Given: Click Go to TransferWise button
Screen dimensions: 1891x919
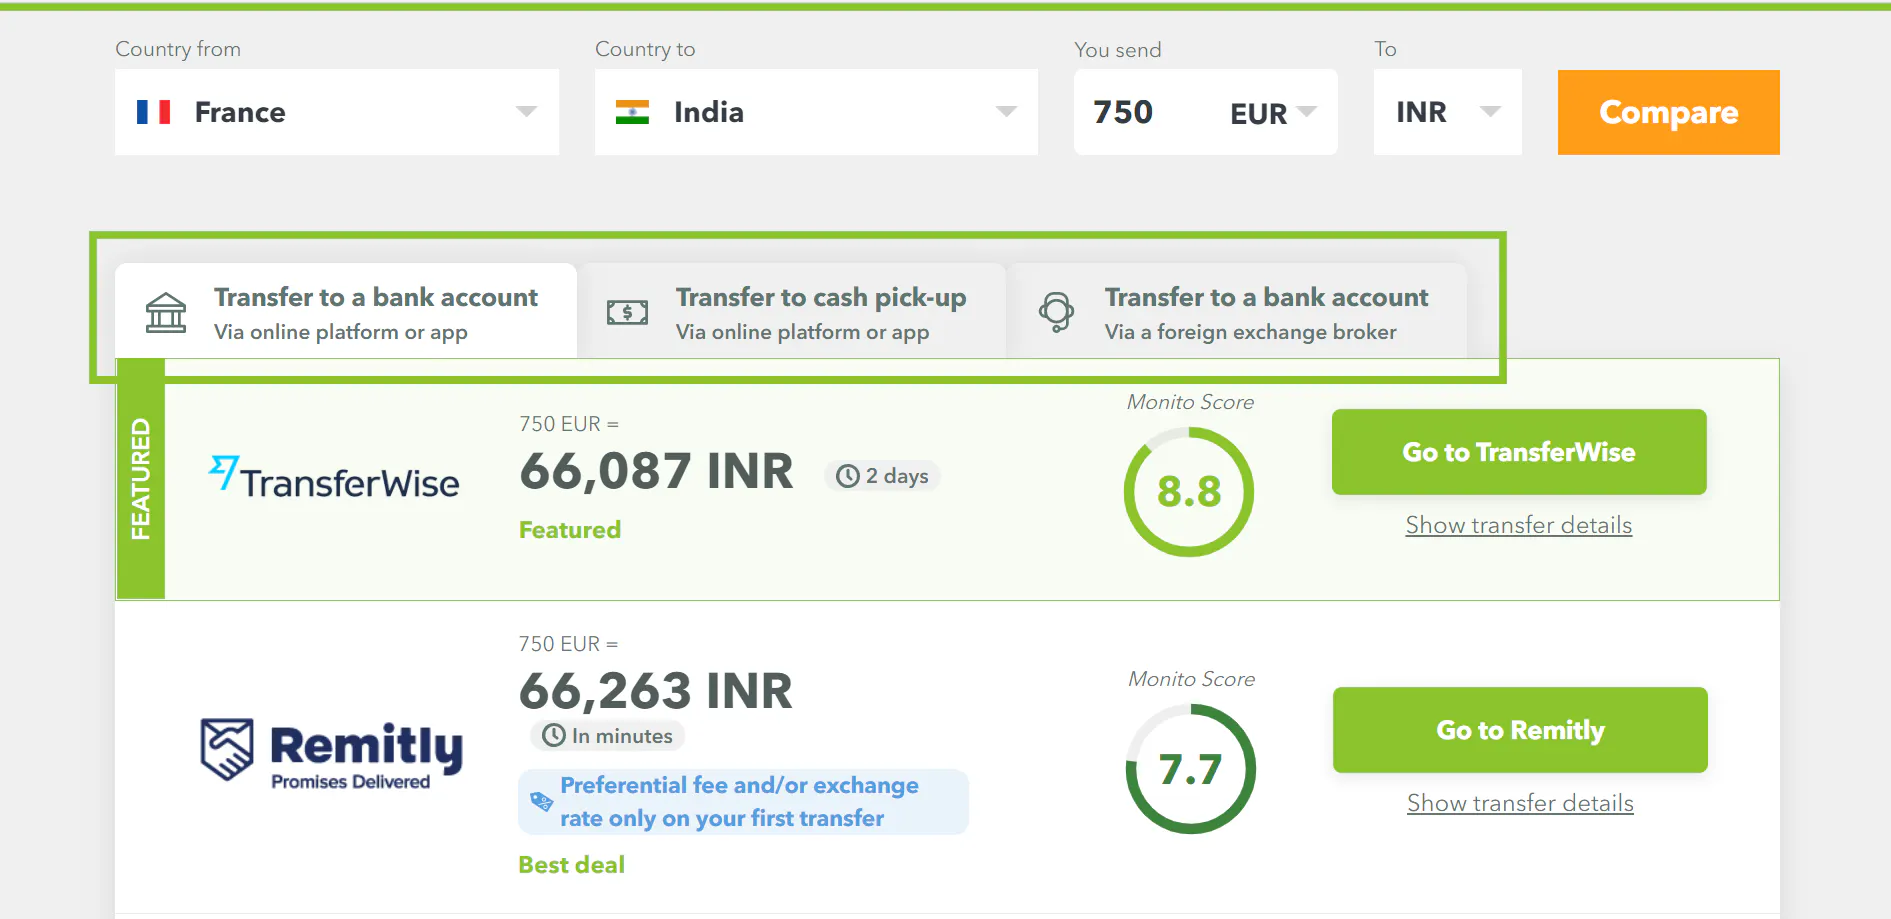Looking at the screenshot, I should pos(1519,452).
